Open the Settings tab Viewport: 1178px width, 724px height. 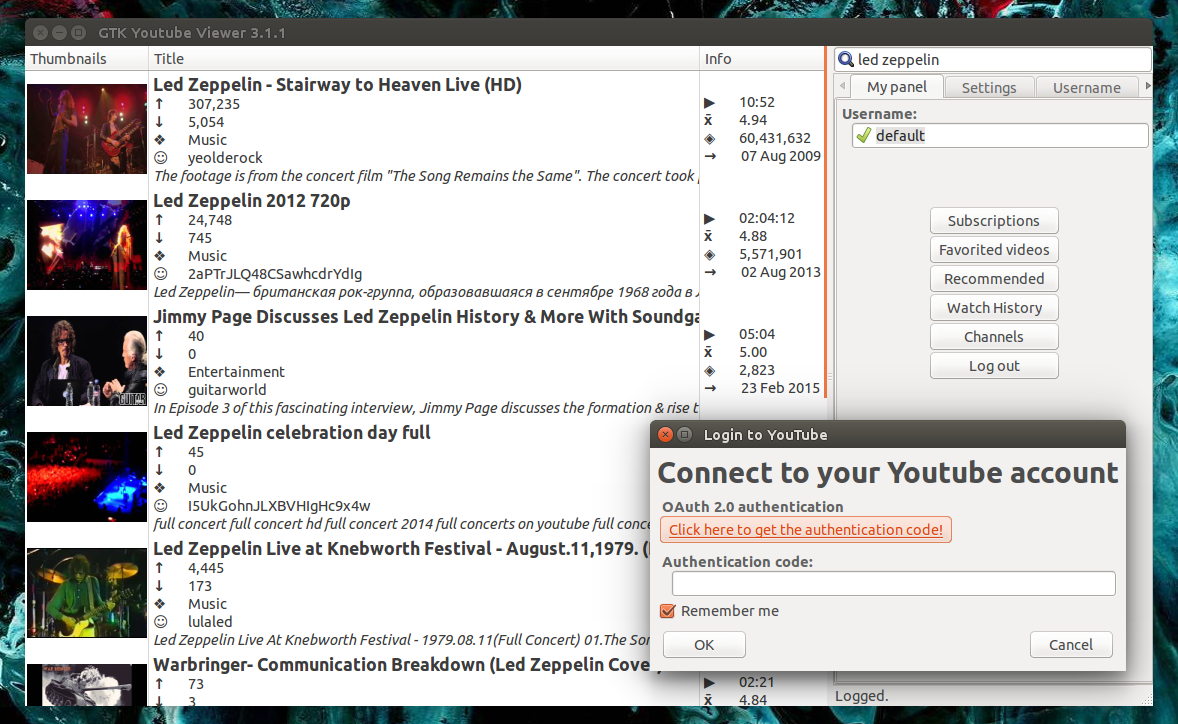tap(989, 88)
